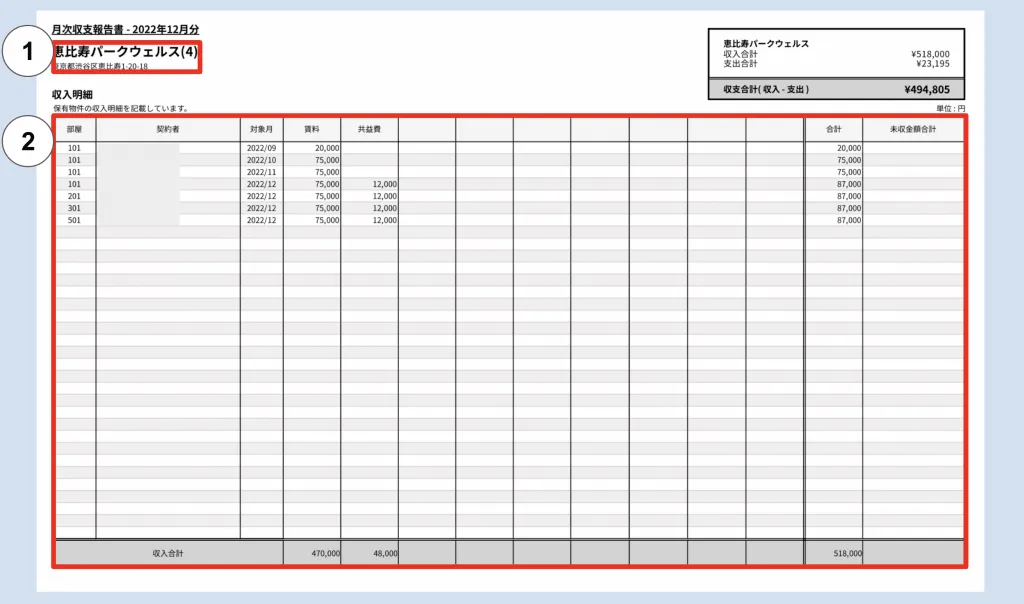
Task: Click the 収入合計 footer label in table
Action: (x=168, y=553)
